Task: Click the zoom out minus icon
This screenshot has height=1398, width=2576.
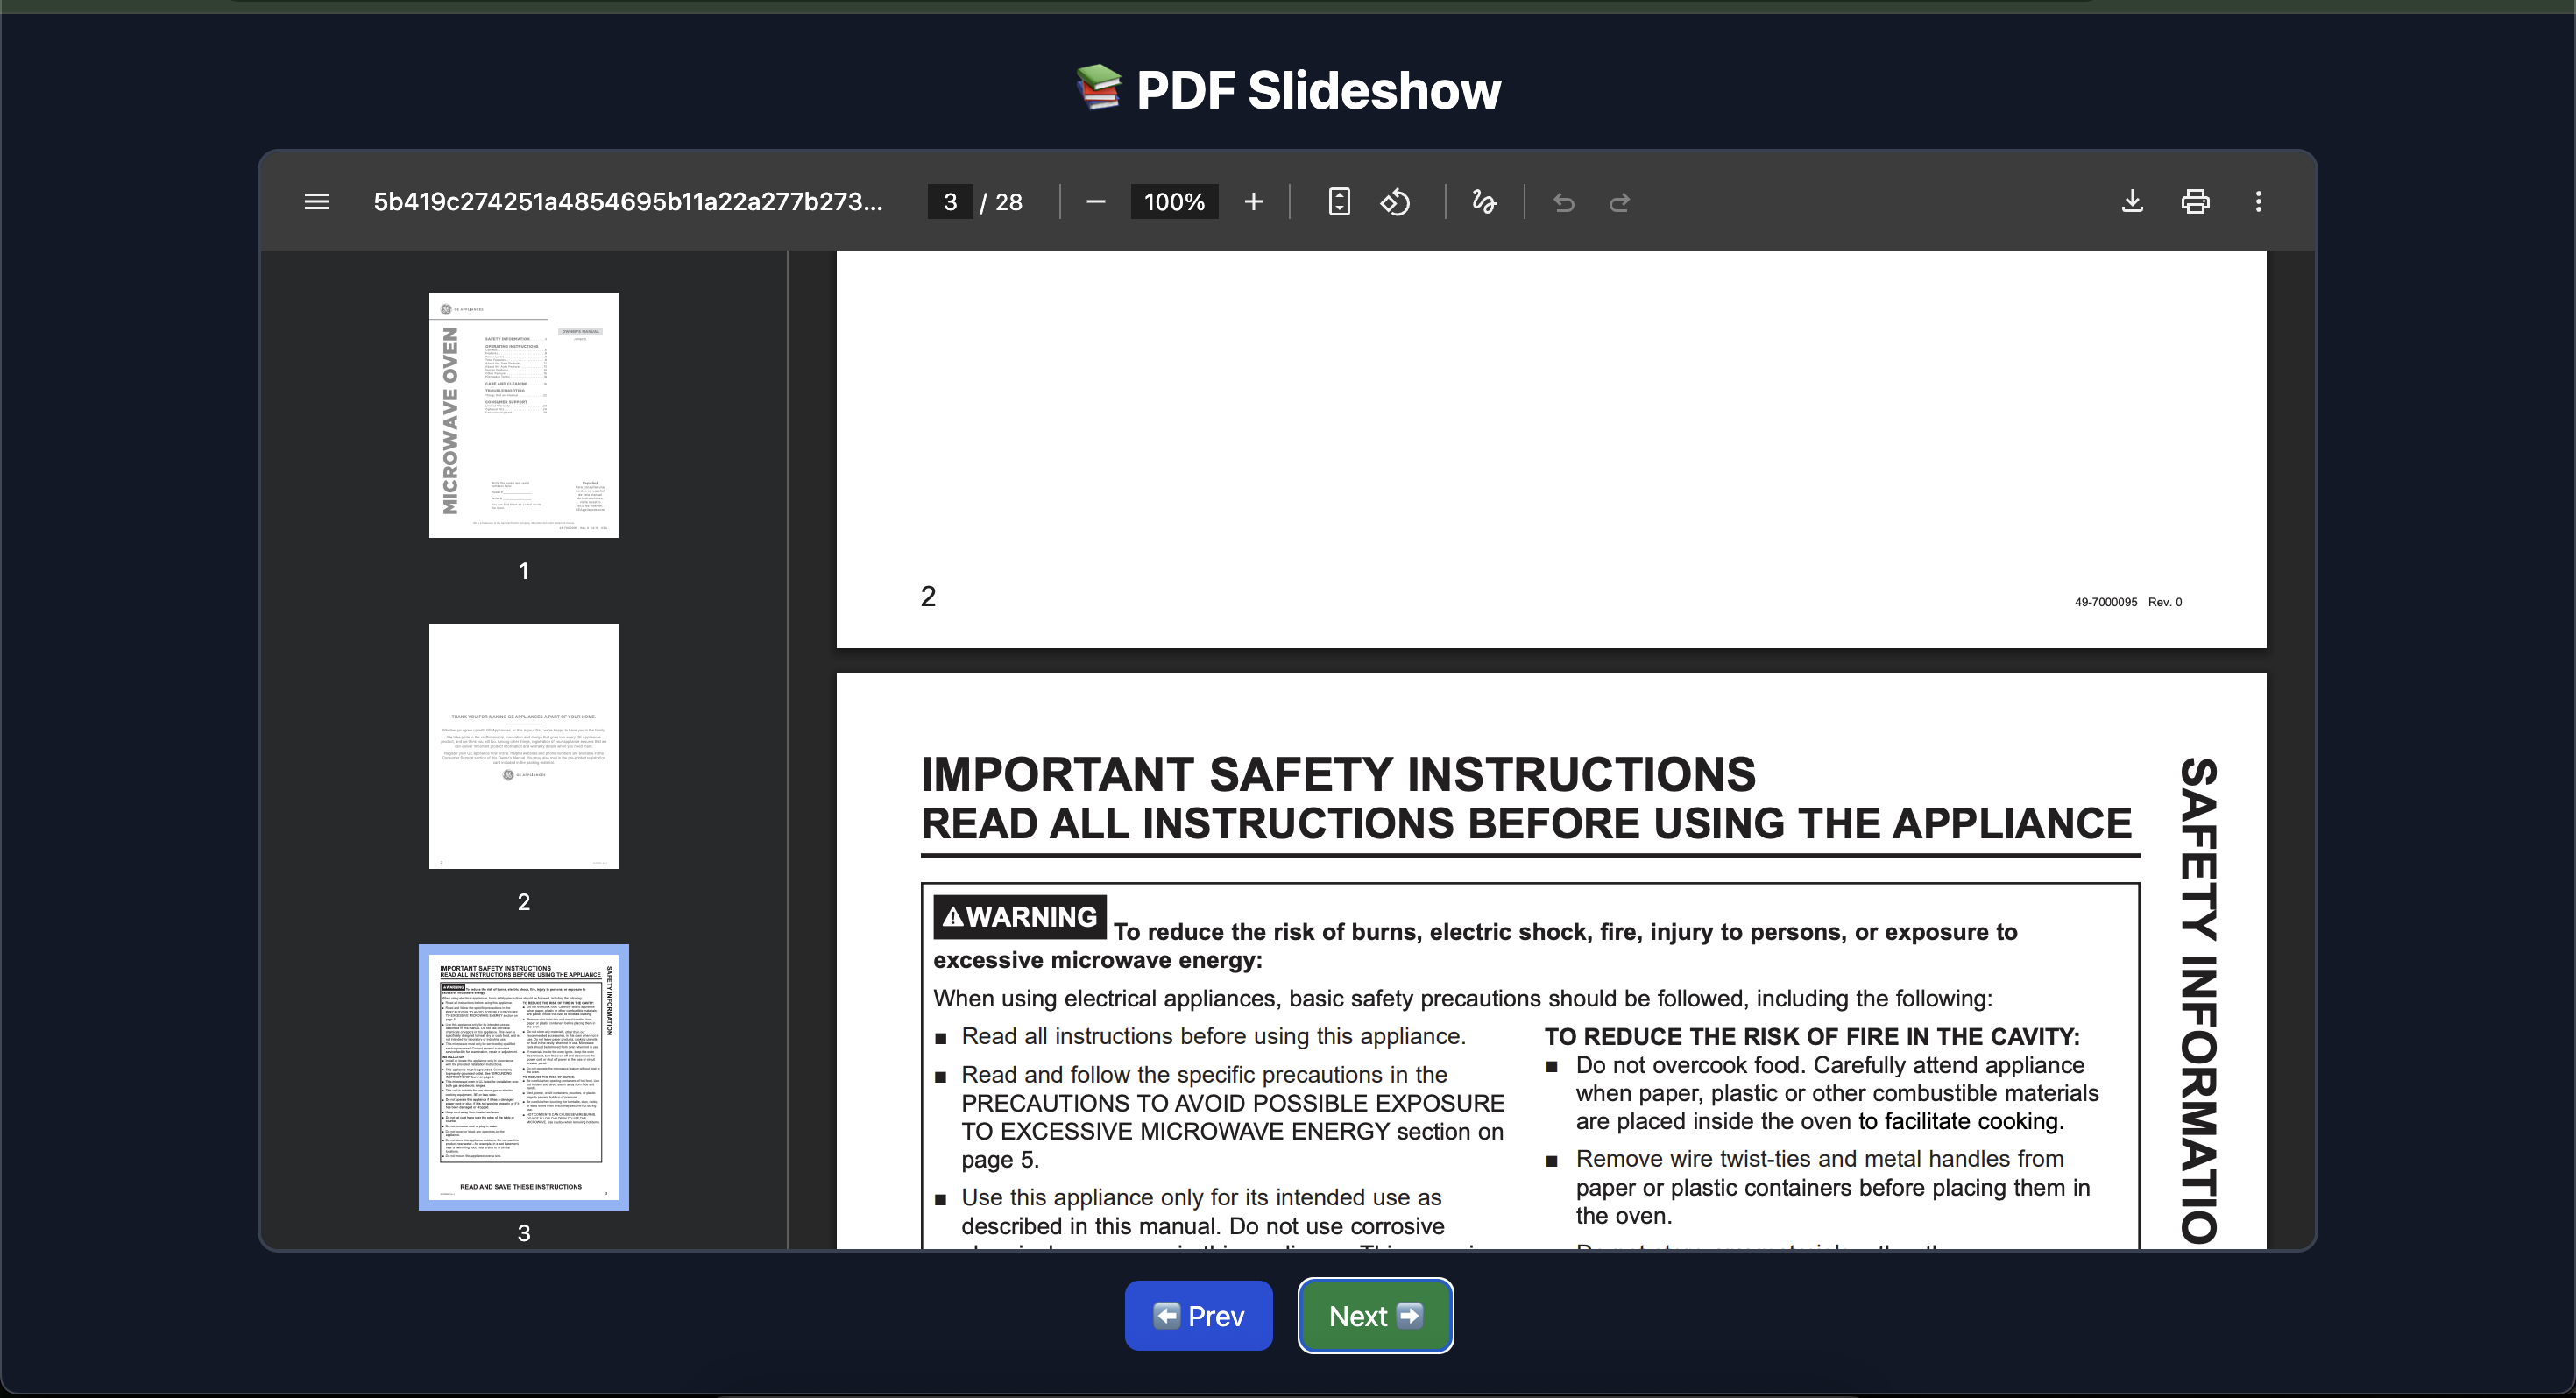Action: point(1095,202)
